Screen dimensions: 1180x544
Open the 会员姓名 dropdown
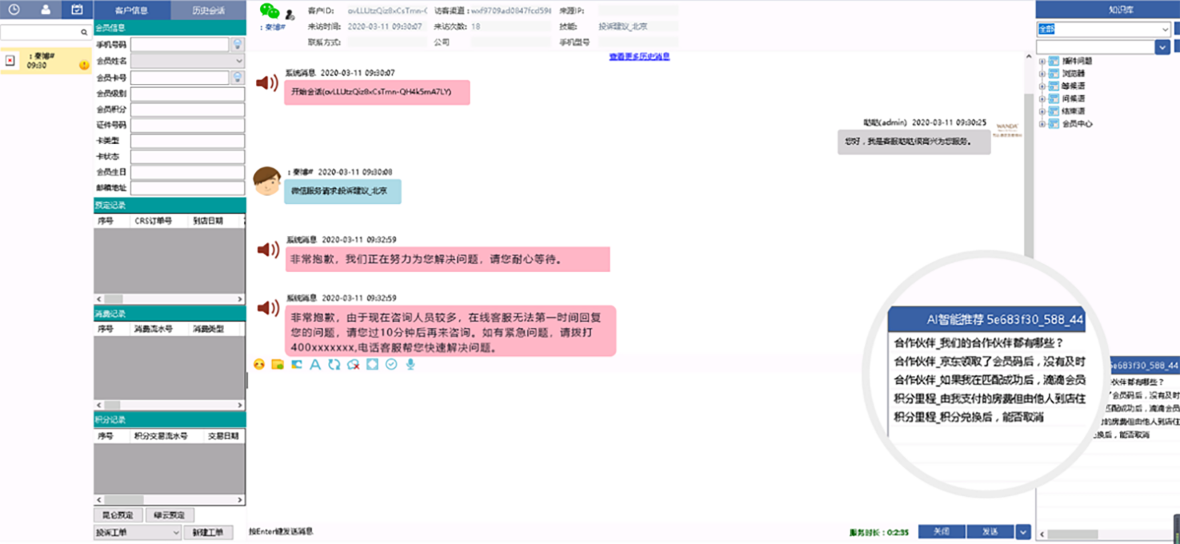(238, 61)
